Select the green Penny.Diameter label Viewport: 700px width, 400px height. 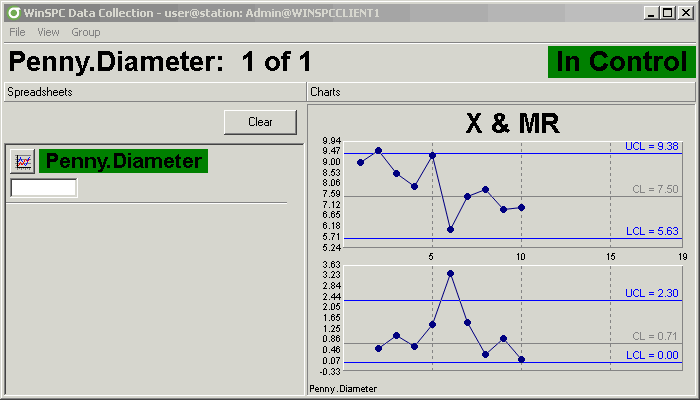pos(124,161)
